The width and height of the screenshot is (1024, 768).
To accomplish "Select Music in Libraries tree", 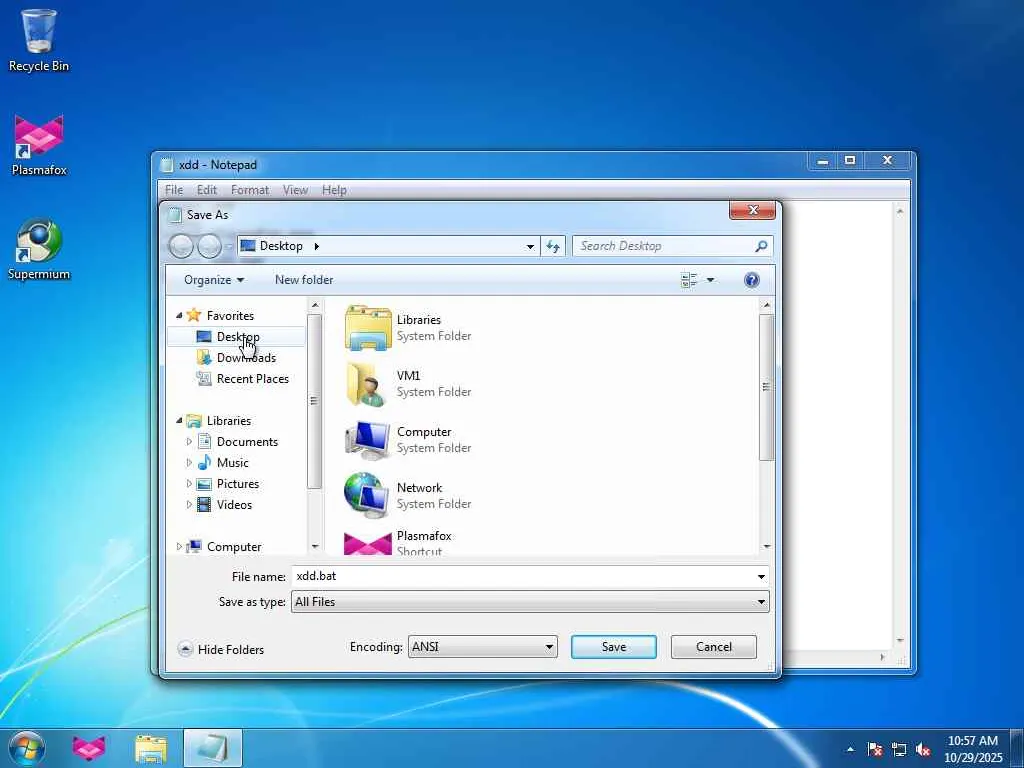I will tap(232, 463).
